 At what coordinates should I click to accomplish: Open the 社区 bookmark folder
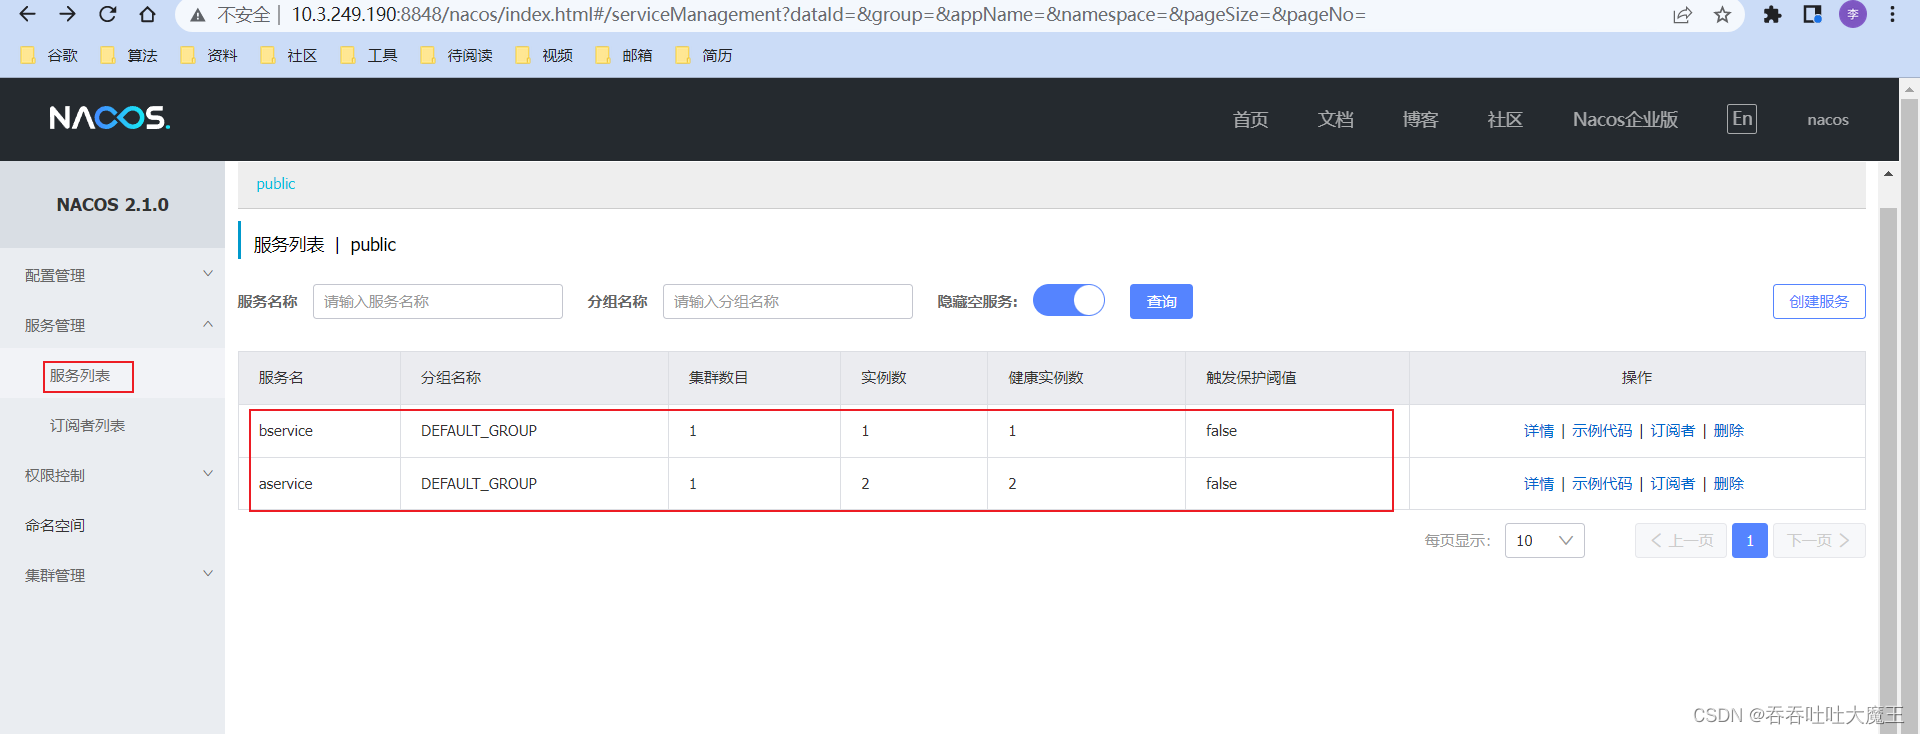tap(289, 55)
